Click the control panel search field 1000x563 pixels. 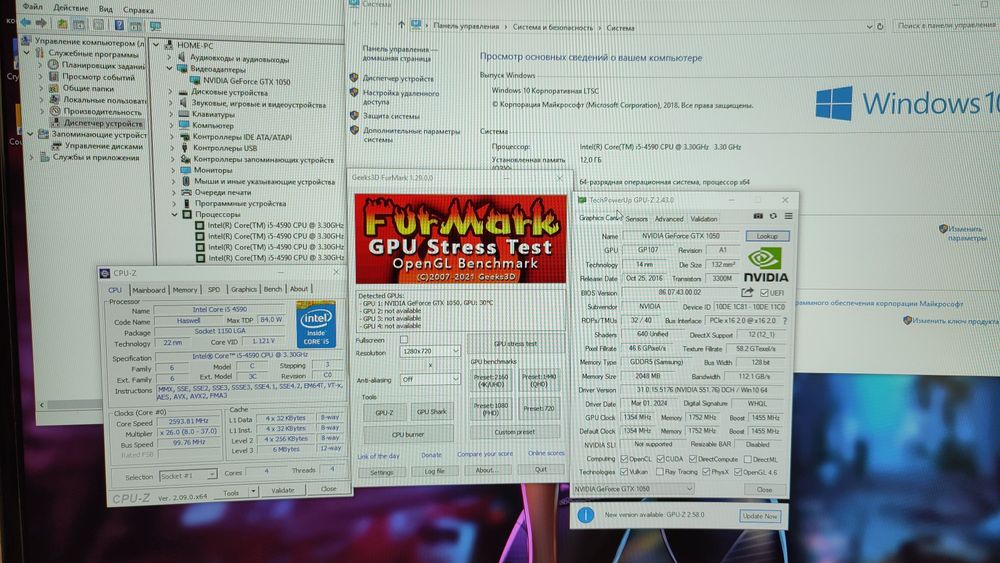point(946,26)
